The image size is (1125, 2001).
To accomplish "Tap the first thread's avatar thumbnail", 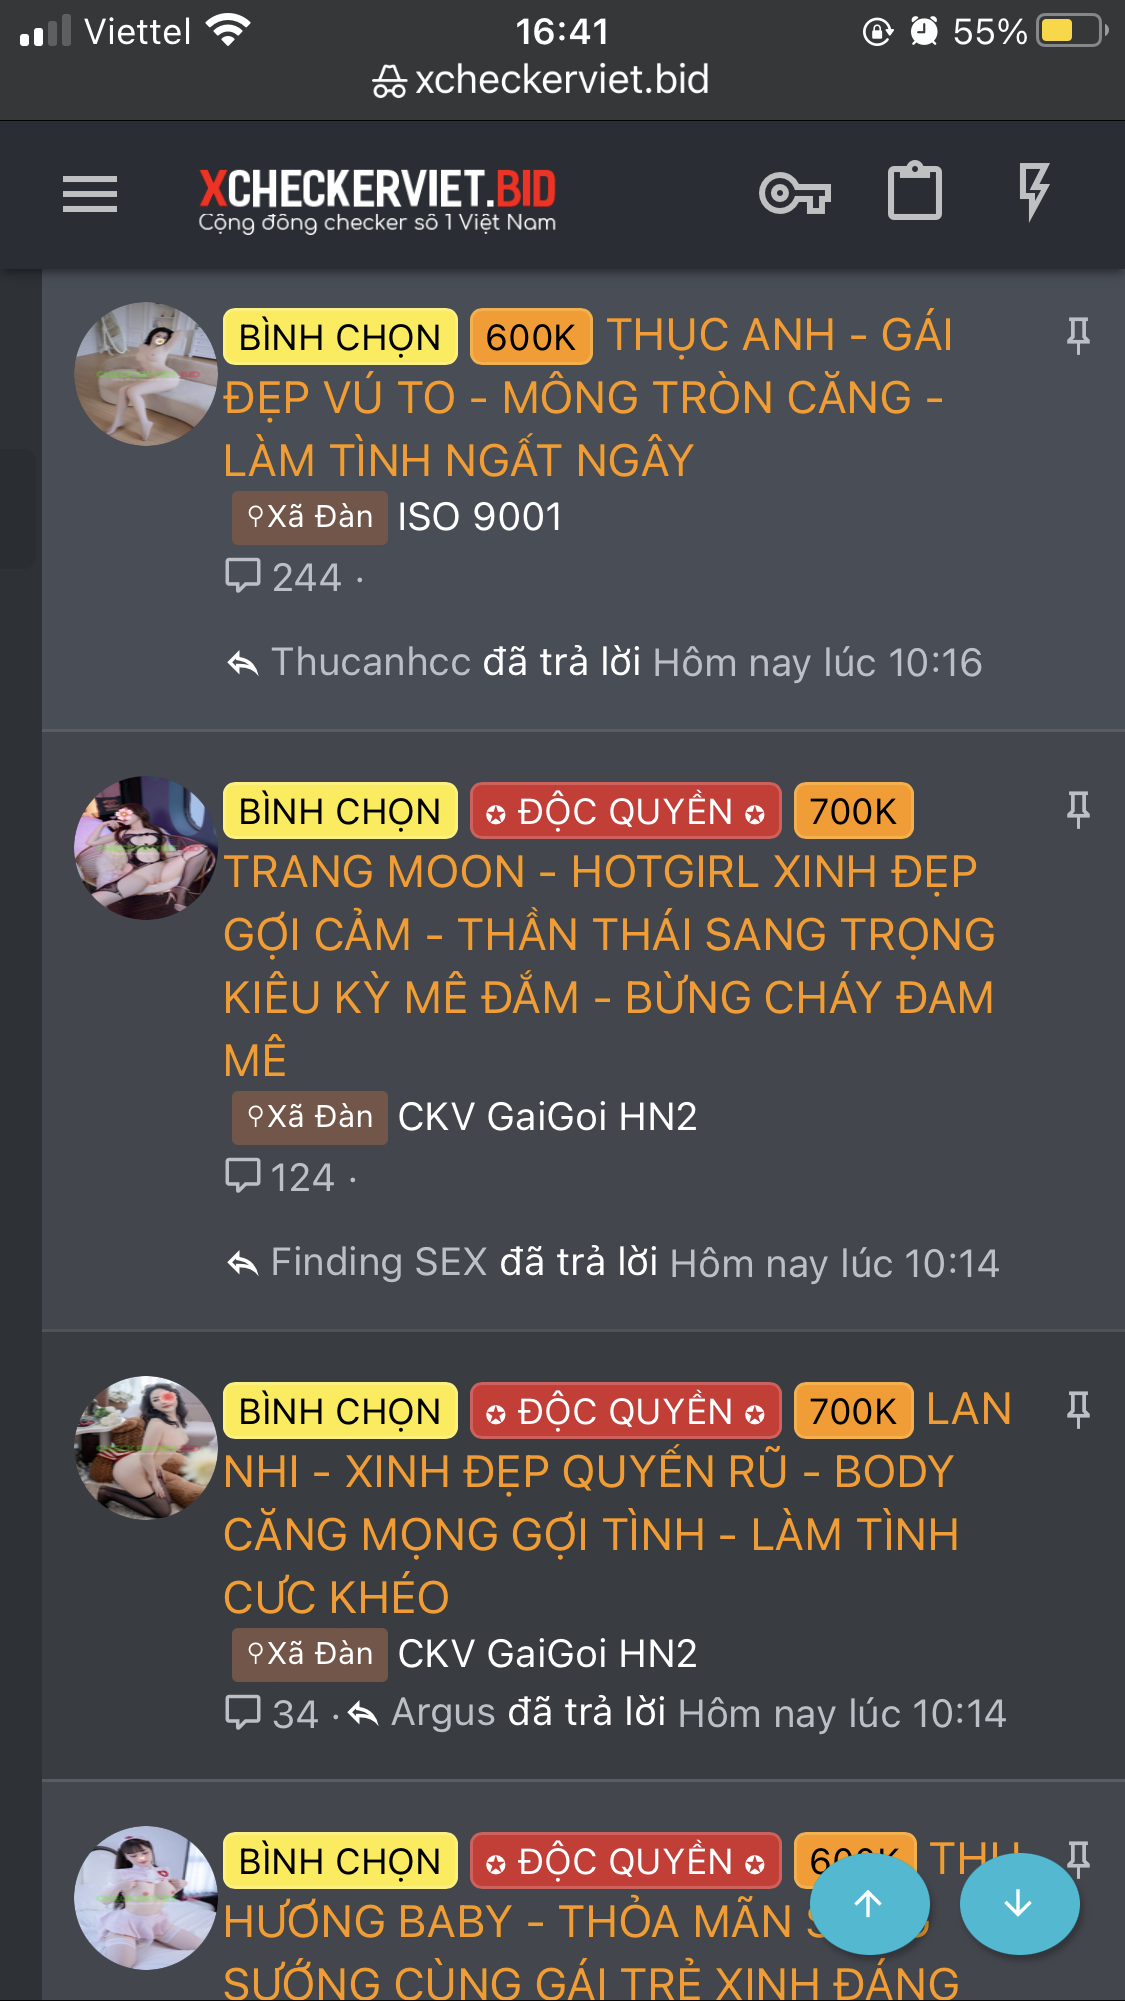I will click(146, 374).
